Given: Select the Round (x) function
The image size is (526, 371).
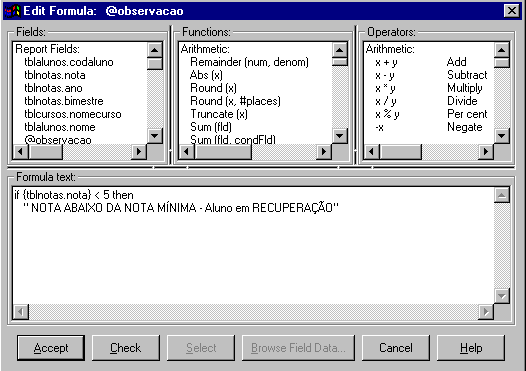Looking at the screenshot, I should 213,88.
